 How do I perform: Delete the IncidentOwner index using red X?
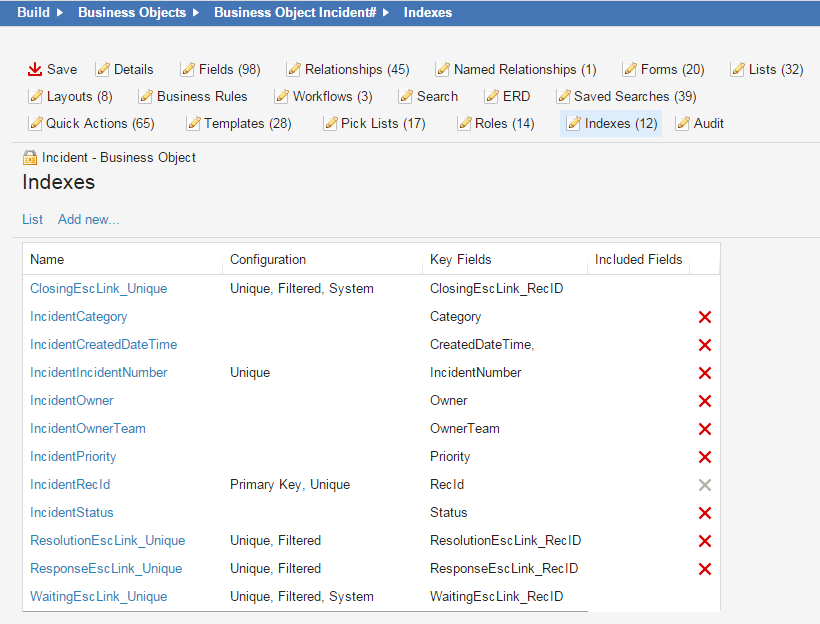705,401
